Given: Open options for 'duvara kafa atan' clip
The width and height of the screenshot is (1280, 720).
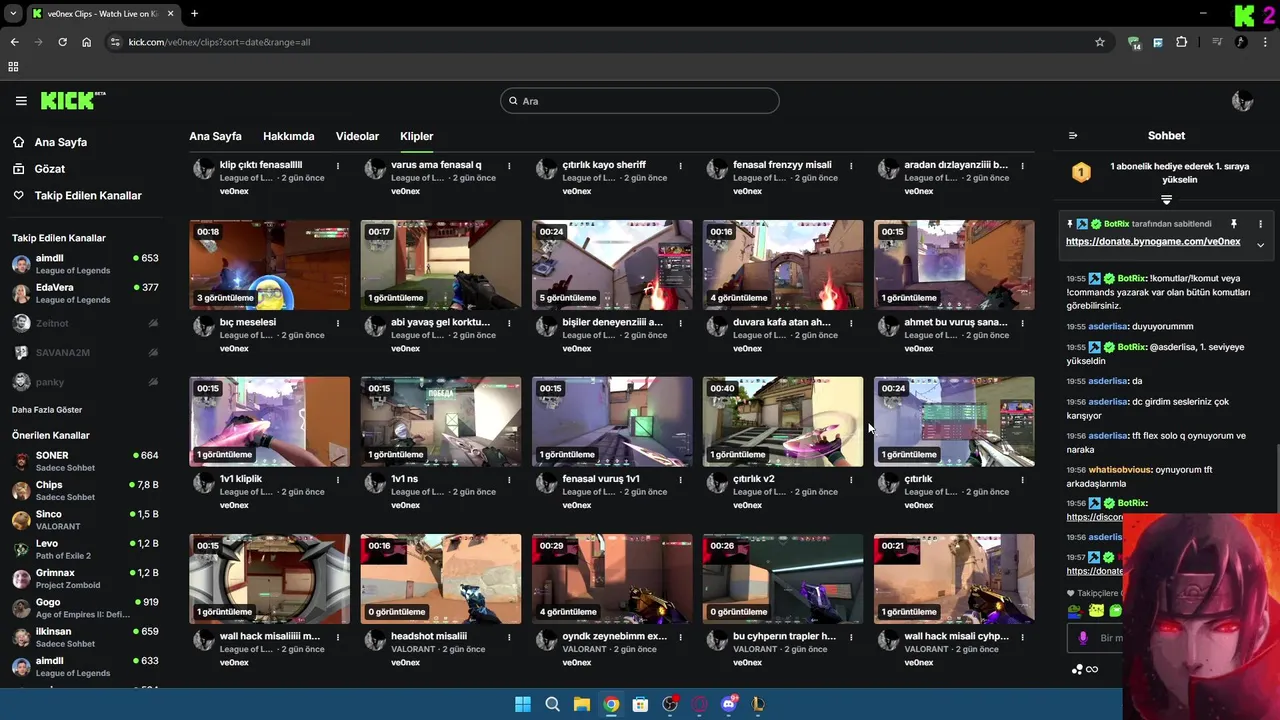Looking at the screenshot, I should 851,323.
